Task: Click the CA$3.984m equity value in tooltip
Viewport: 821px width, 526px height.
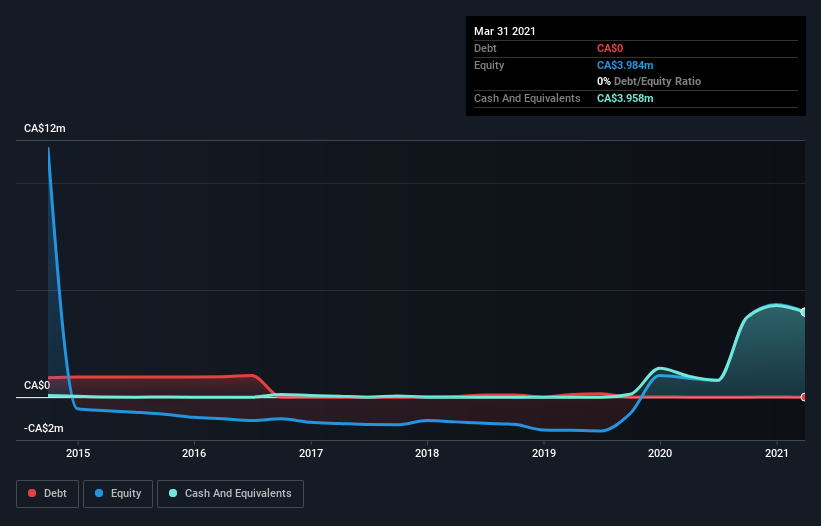Action: tap(625, 65)
